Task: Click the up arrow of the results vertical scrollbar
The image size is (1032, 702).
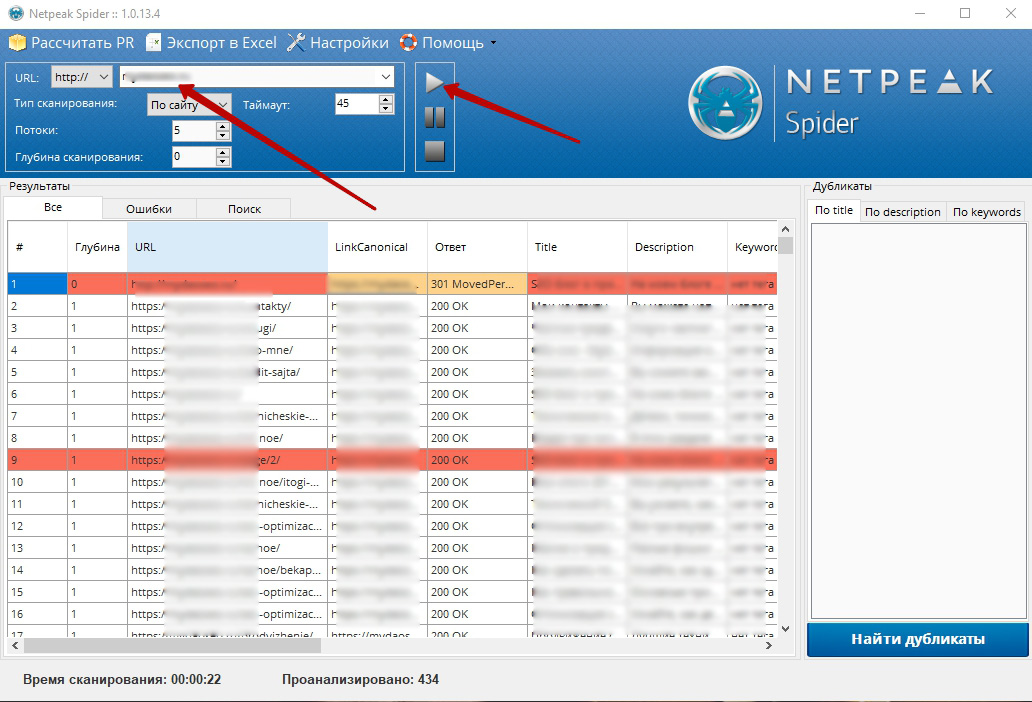Action: pos(785,229)
